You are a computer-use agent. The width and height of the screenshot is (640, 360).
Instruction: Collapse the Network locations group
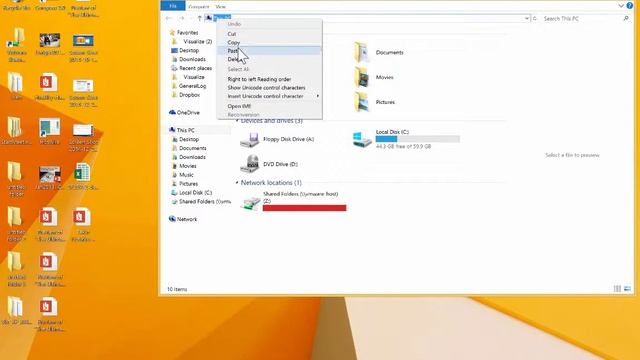pyautogui.click(x=237, y=183)
